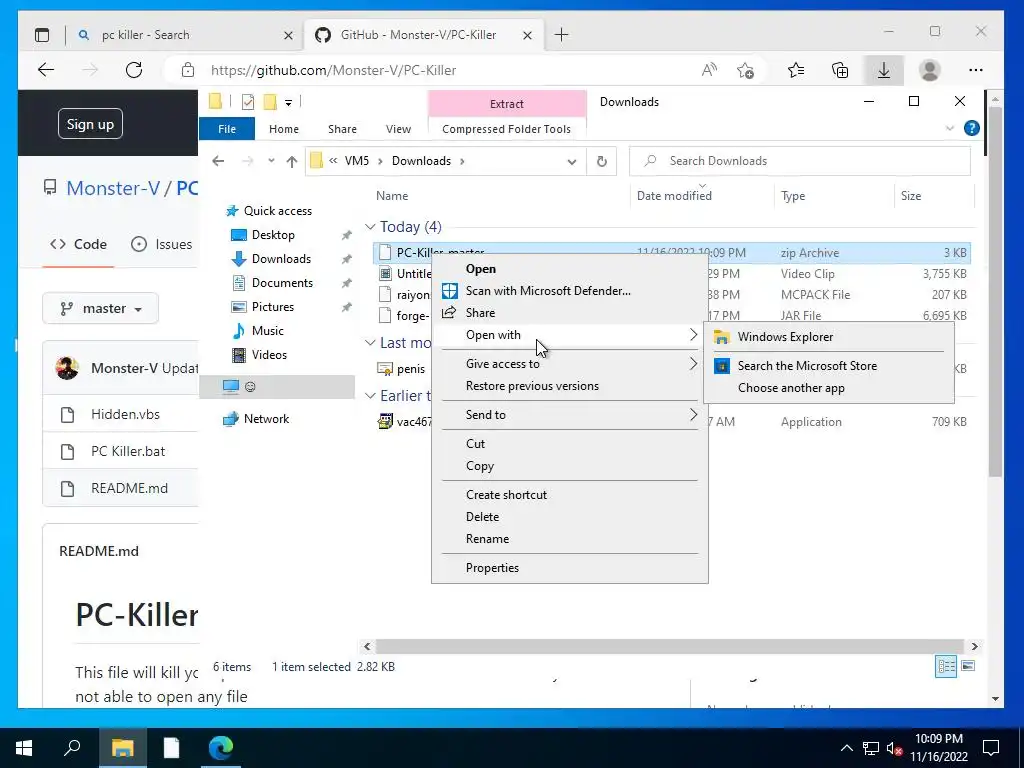Image resolution: width=1024 pixels, height=768 pixels.
Task: Select Network in navigation pane
Action: 266,419
